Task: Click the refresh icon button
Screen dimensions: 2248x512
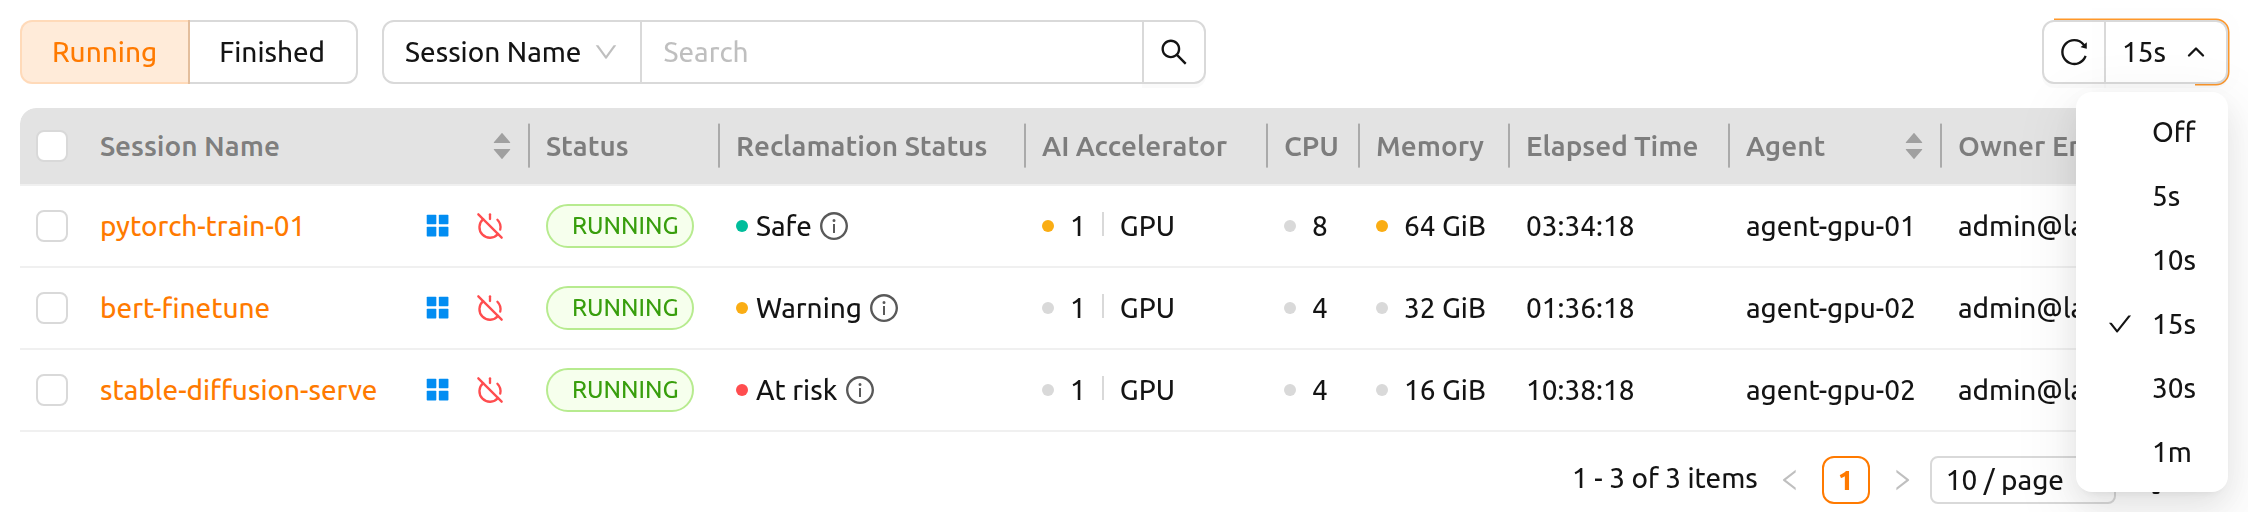Action: tap(2075, 52)
